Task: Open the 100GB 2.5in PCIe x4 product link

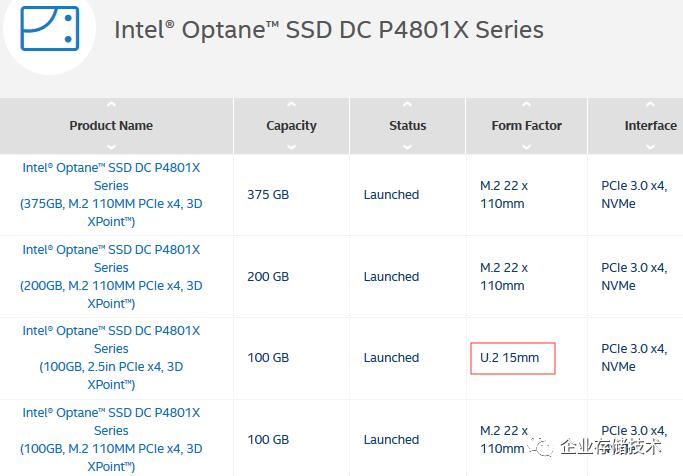Action: (x=111, y=357)
